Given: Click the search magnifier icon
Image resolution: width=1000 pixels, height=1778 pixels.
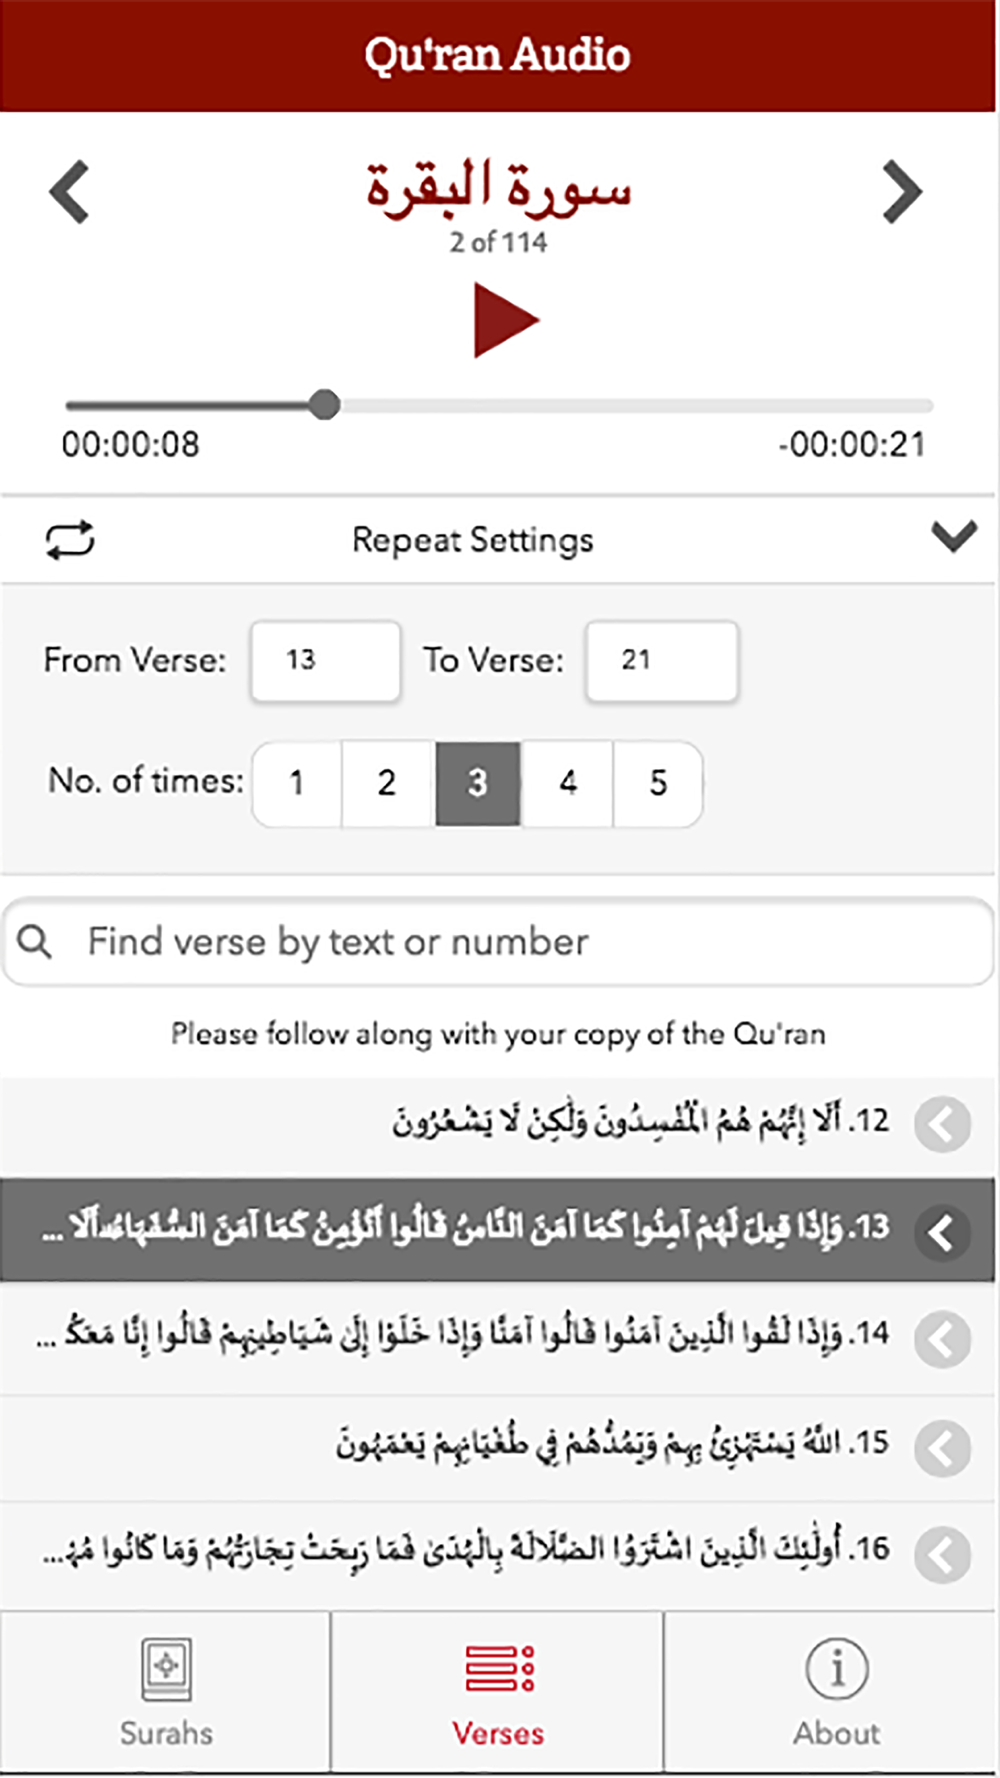Looking at the screenshot, I should tap(35, 941).
